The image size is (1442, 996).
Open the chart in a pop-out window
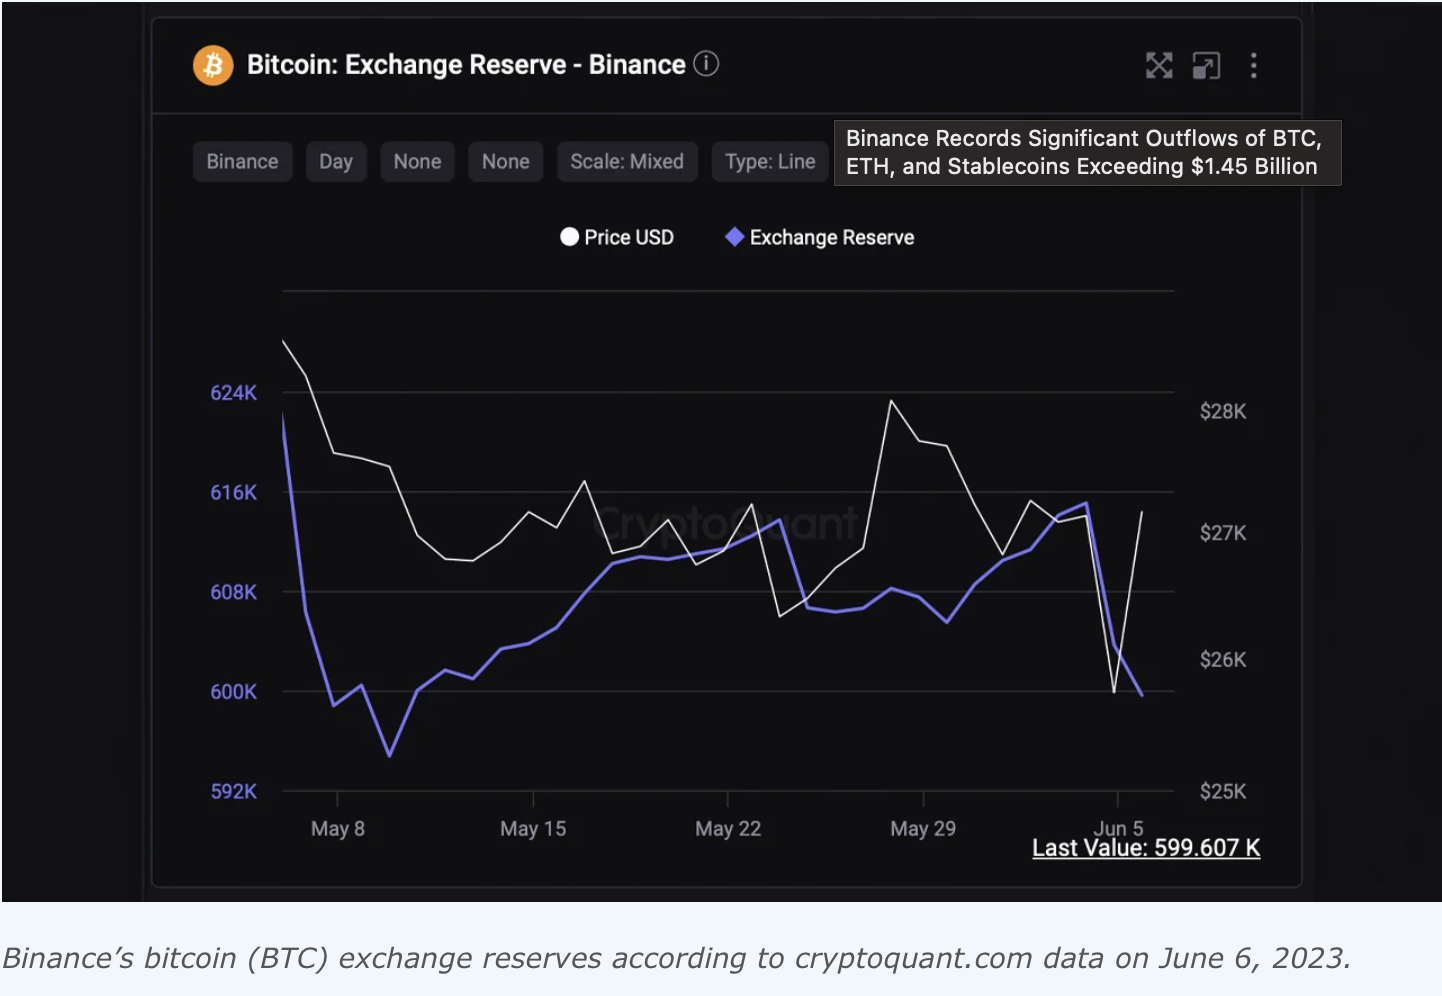(x=1206, y=66)
